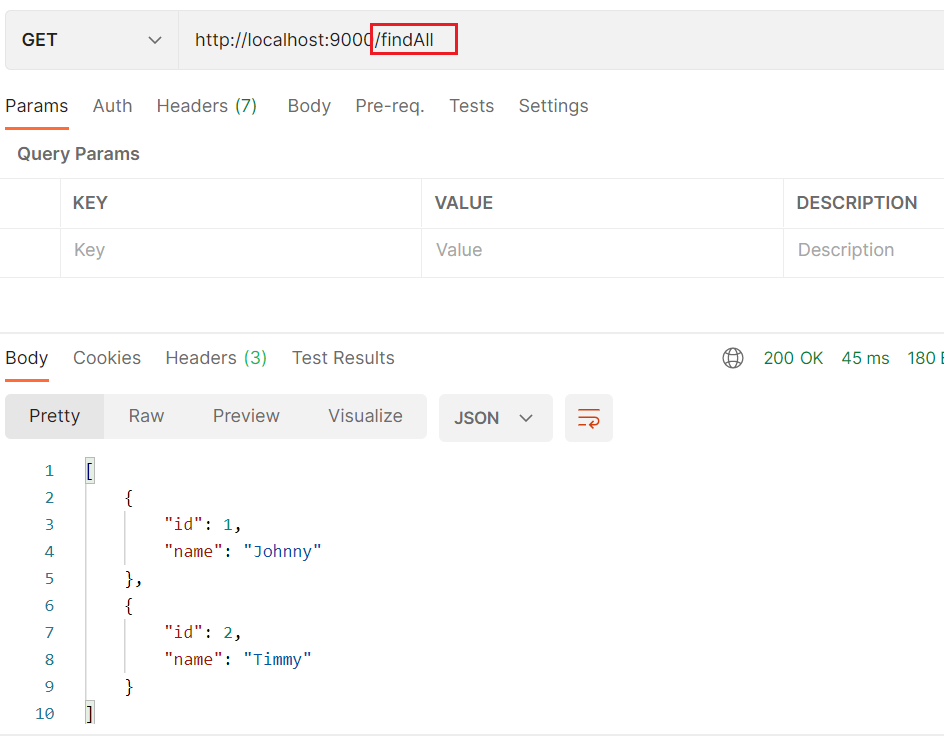The width and height of the screenshot is (944, 738).
Task: Select the response Body tab
Action: 26,358
